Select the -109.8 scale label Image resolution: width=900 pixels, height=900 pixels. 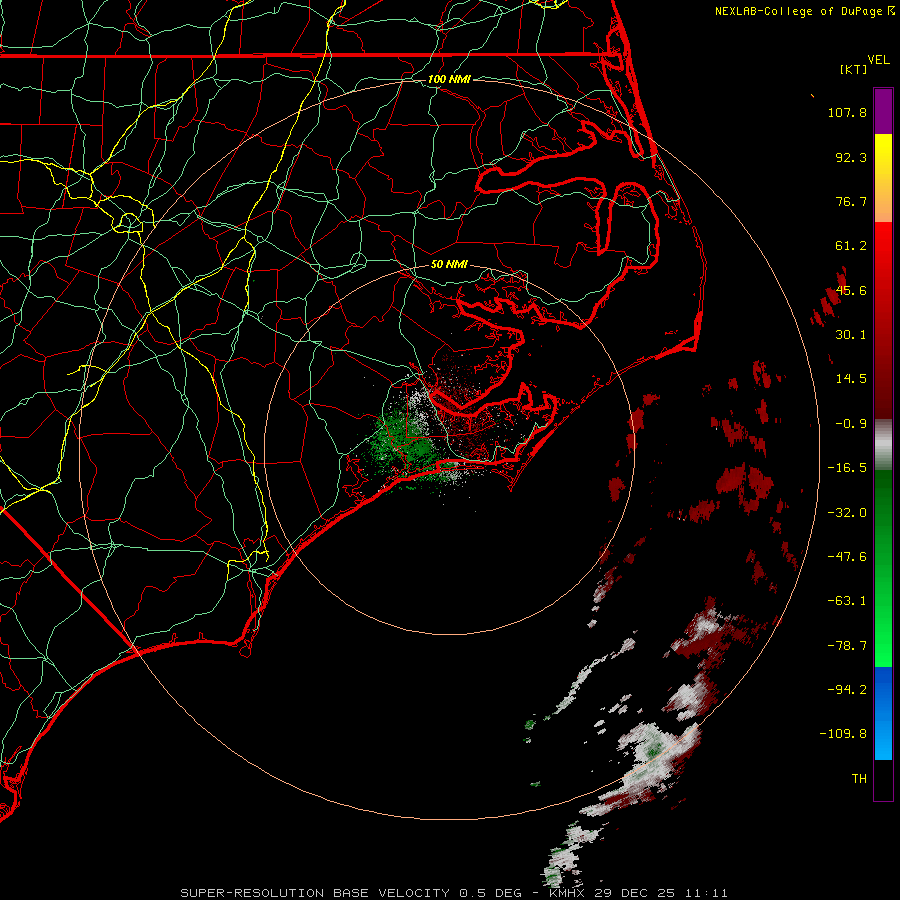tap(843, 734)
